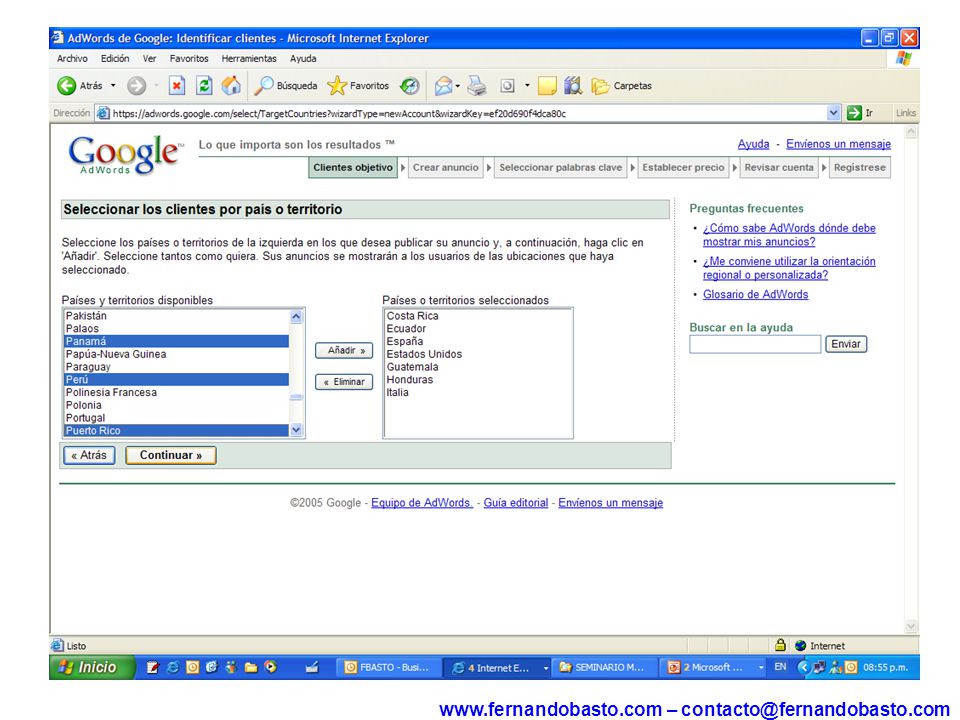This screenshot has width=960, height=720.
Task: Open the Equipo de AdWords footer link
Action: (422, 503)
